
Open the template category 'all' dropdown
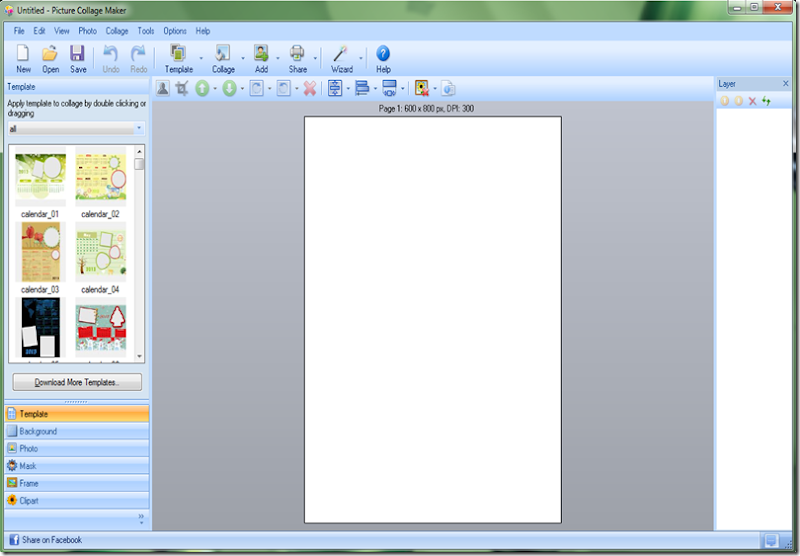tap(139, 129)
